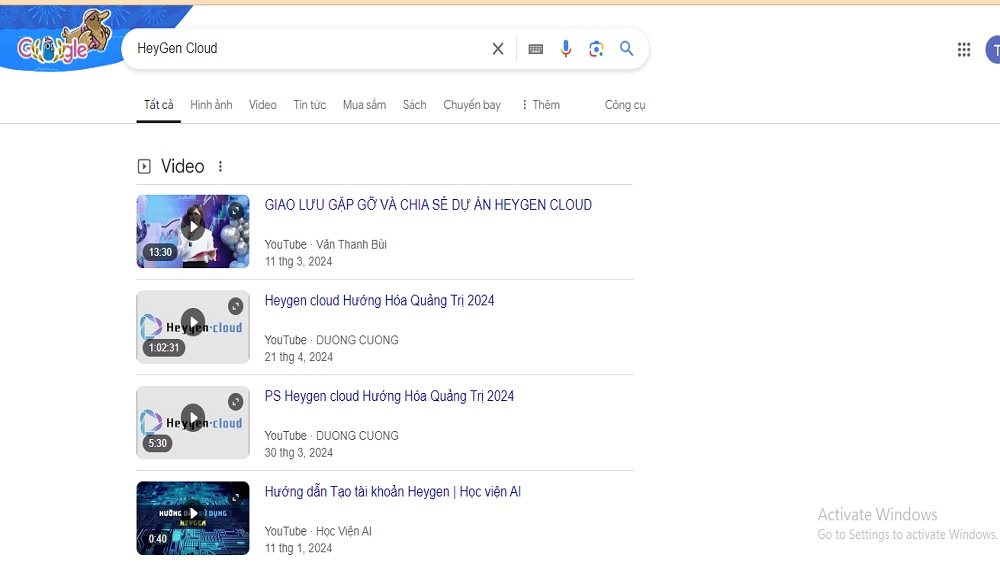Open Heygen cloud Hướng Hóa Quảng Trị 2024 link
Screen dimensions: 1000x562
pos(379,300)
